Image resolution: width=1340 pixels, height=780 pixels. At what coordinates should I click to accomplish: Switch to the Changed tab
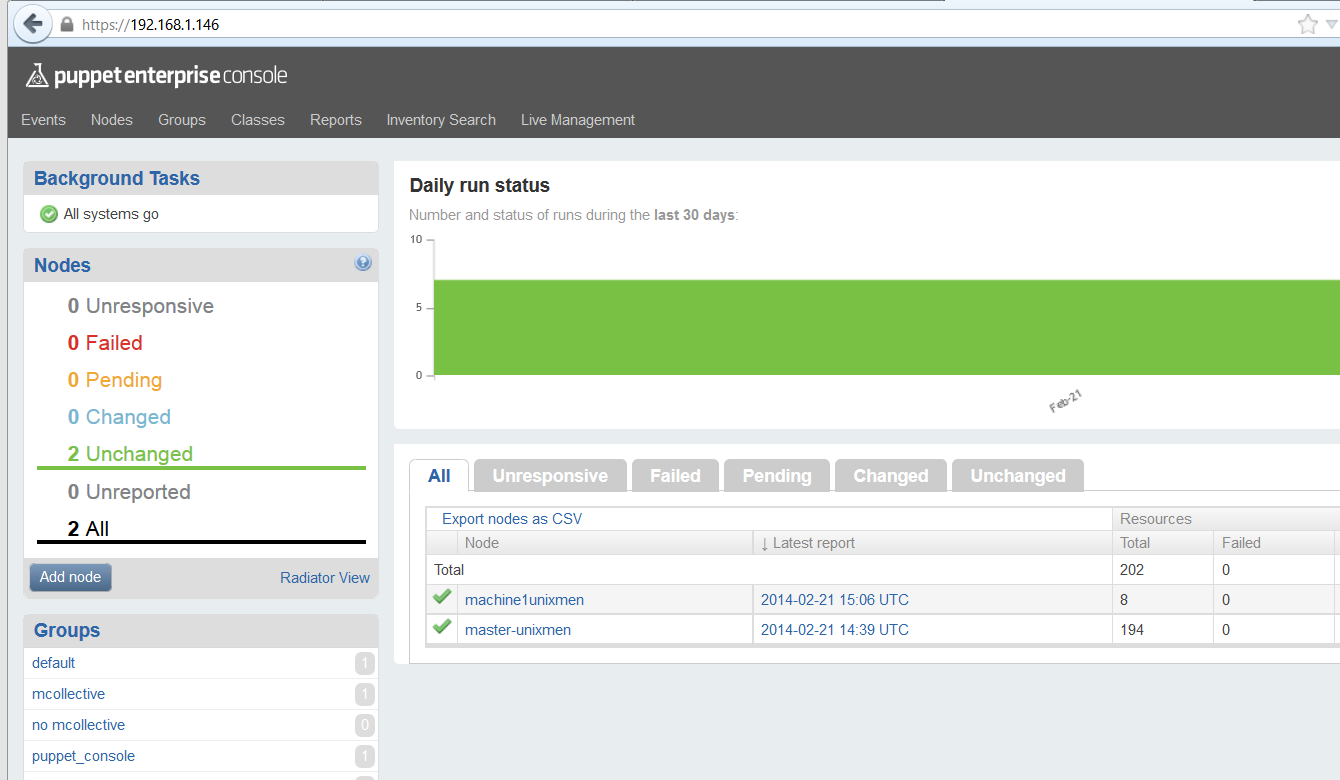coord(891,476)
